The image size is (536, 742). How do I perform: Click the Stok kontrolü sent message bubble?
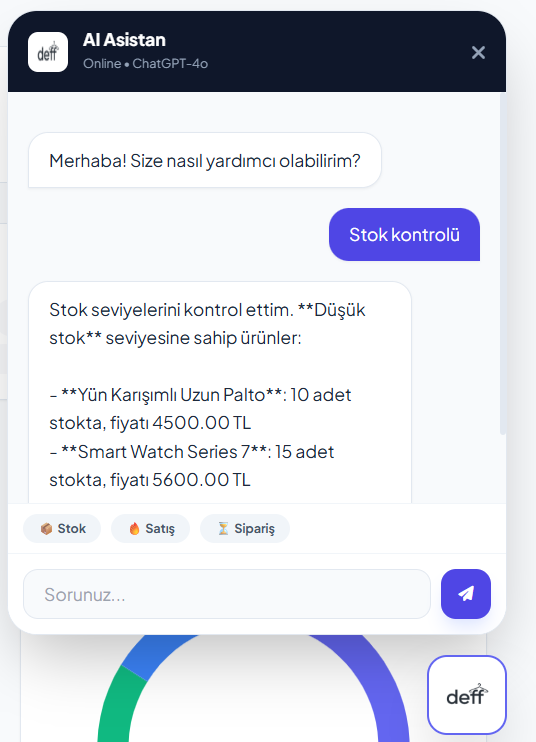(404, 235)
